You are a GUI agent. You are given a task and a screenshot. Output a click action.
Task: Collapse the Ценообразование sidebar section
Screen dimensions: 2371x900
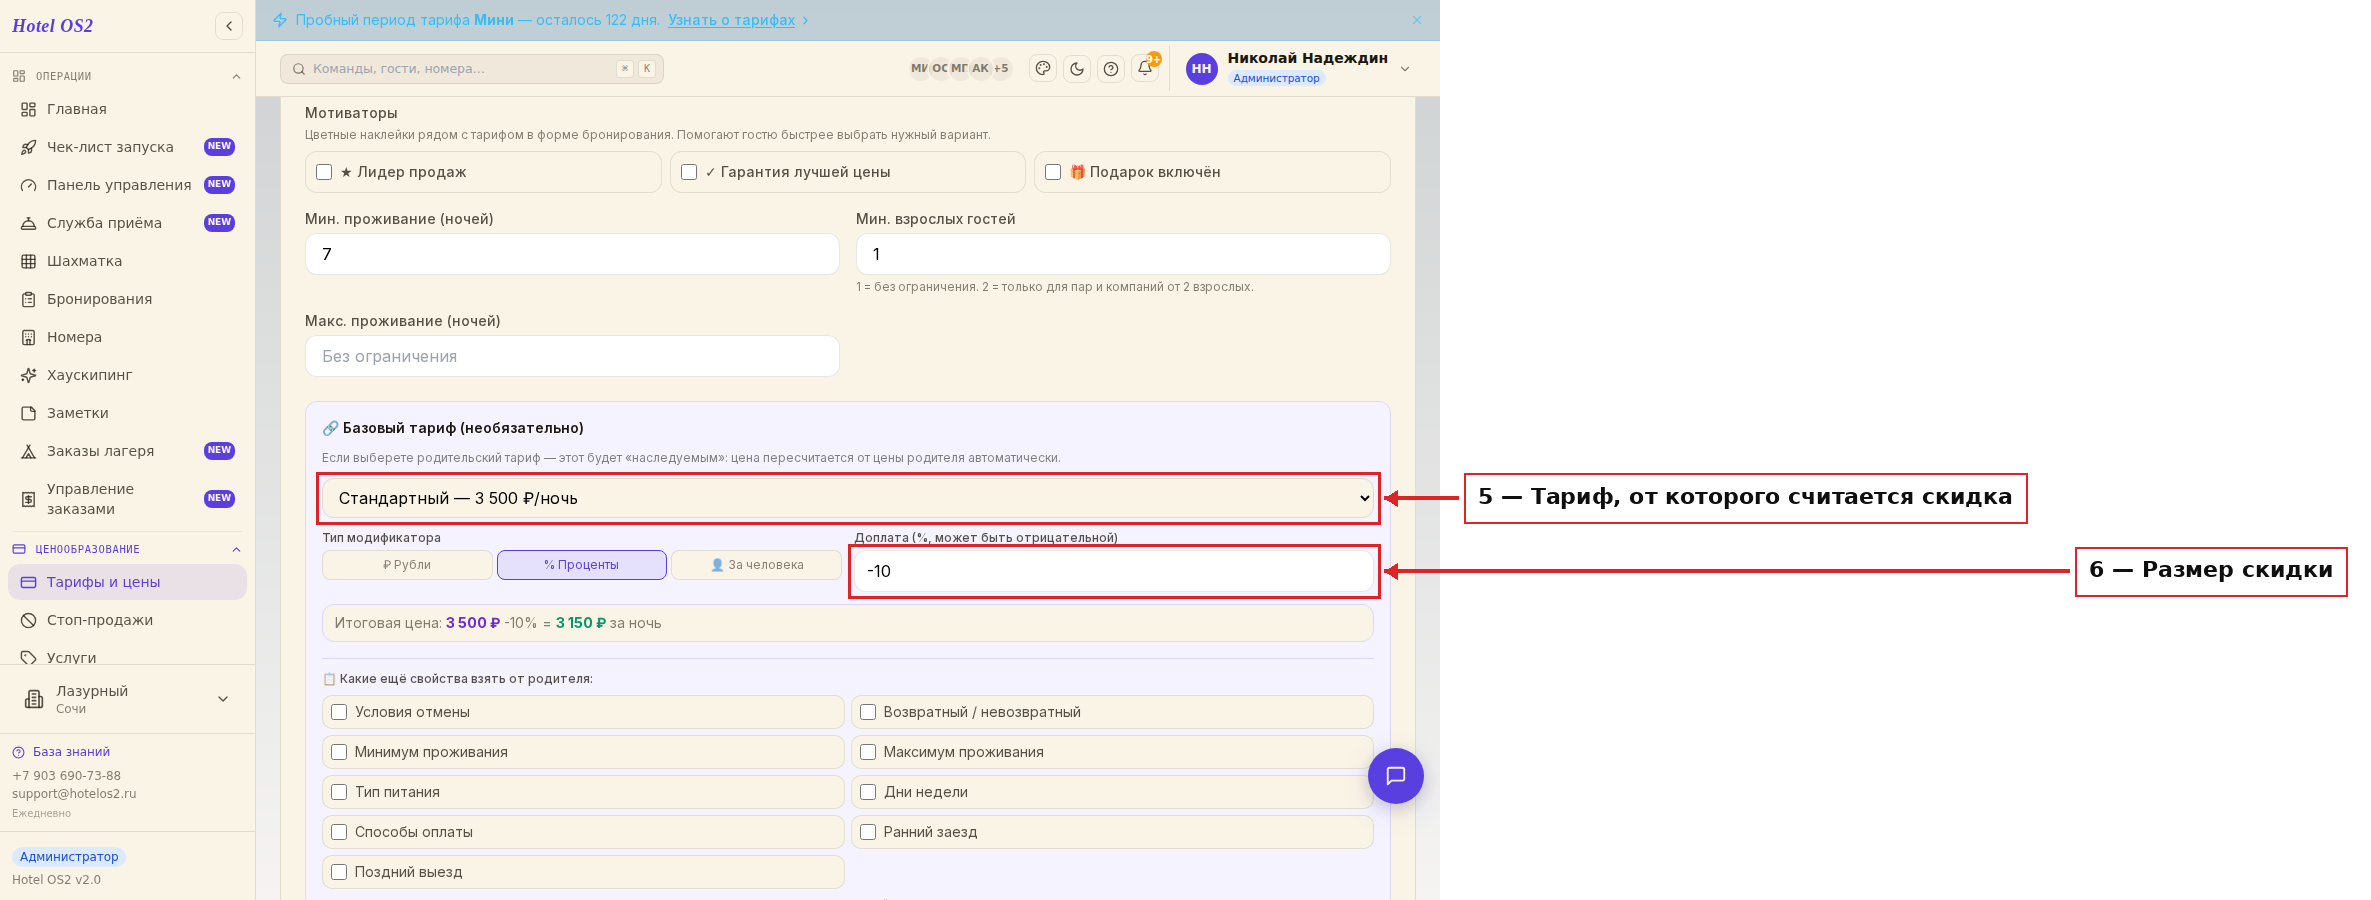click(x=236, y=550)
